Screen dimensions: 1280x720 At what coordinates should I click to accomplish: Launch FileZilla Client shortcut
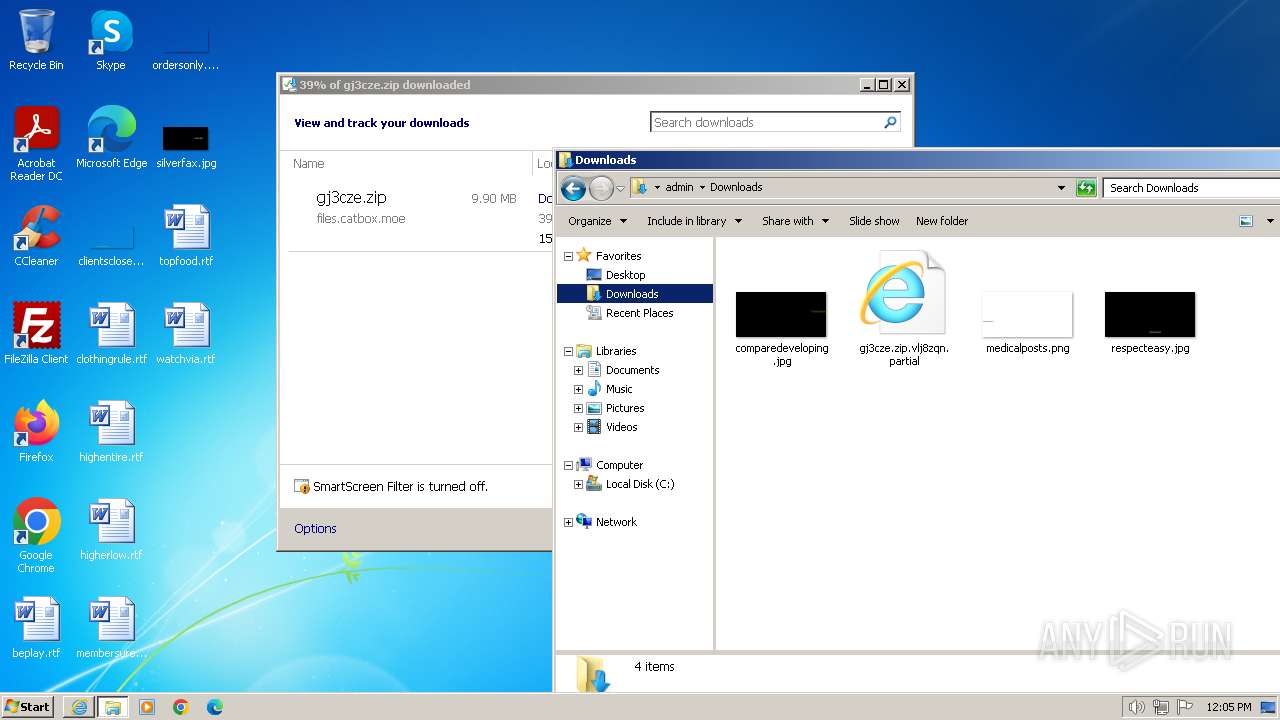click(x=36, y=334)
